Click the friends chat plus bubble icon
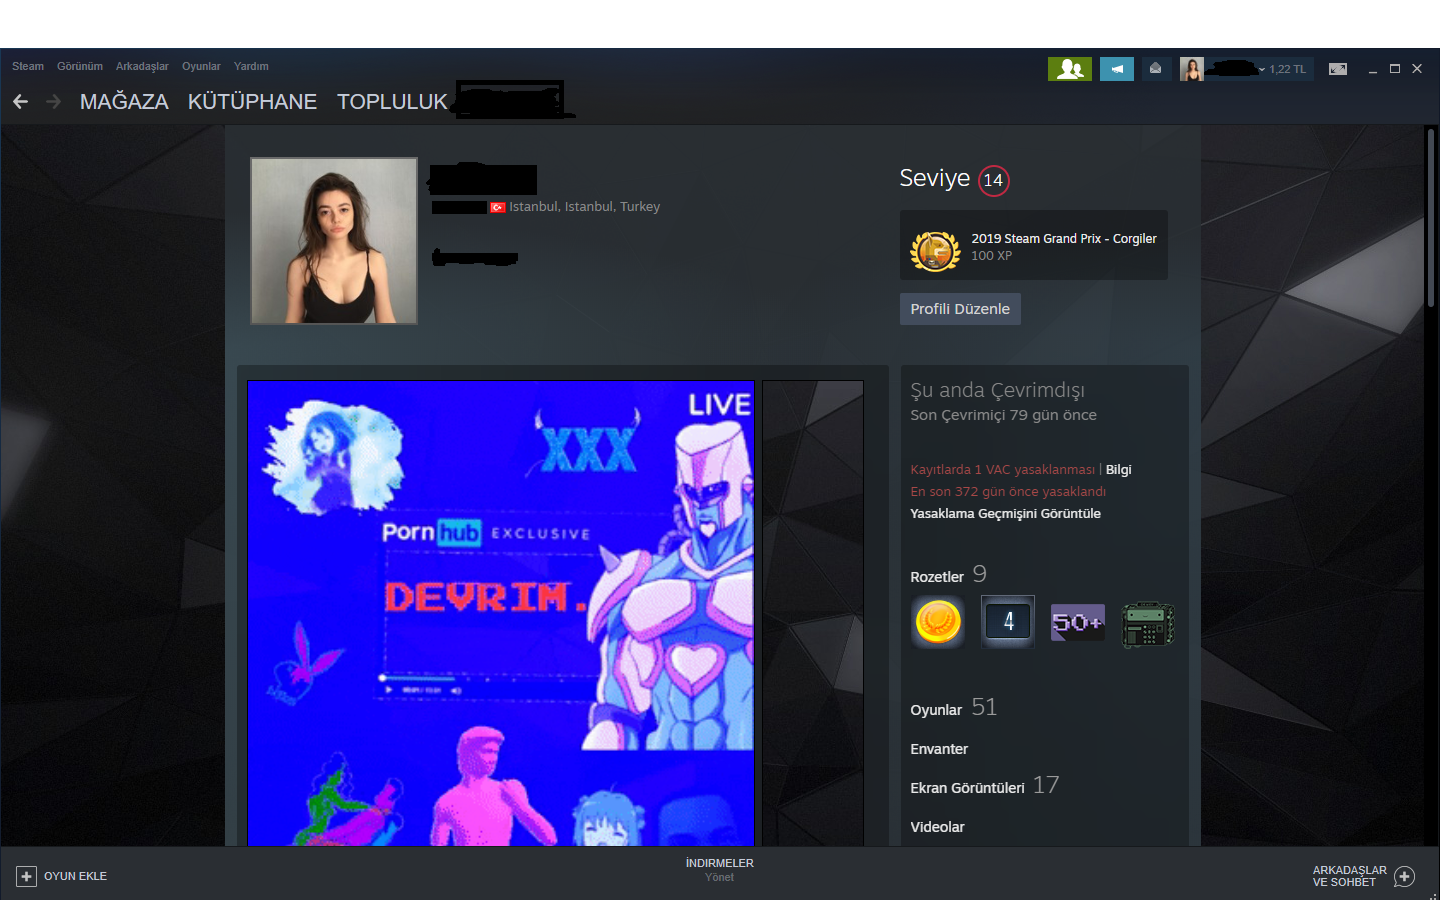Viewport: 1440px width, 900px height. (x=1405, y=877)
